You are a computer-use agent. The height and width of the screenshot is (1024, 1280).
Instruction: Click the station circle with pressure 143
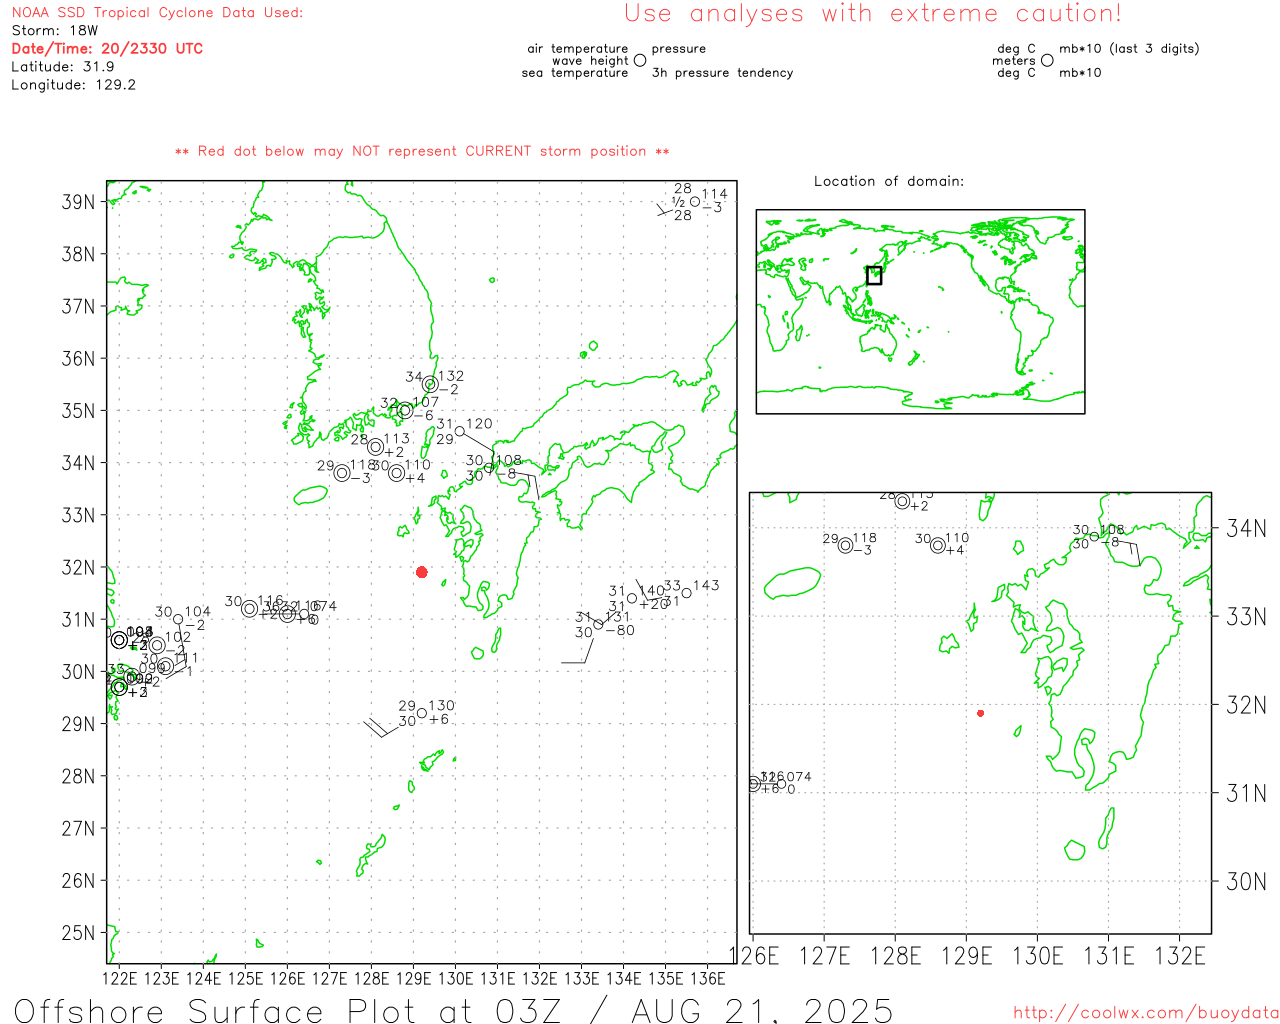click(686, 593)
